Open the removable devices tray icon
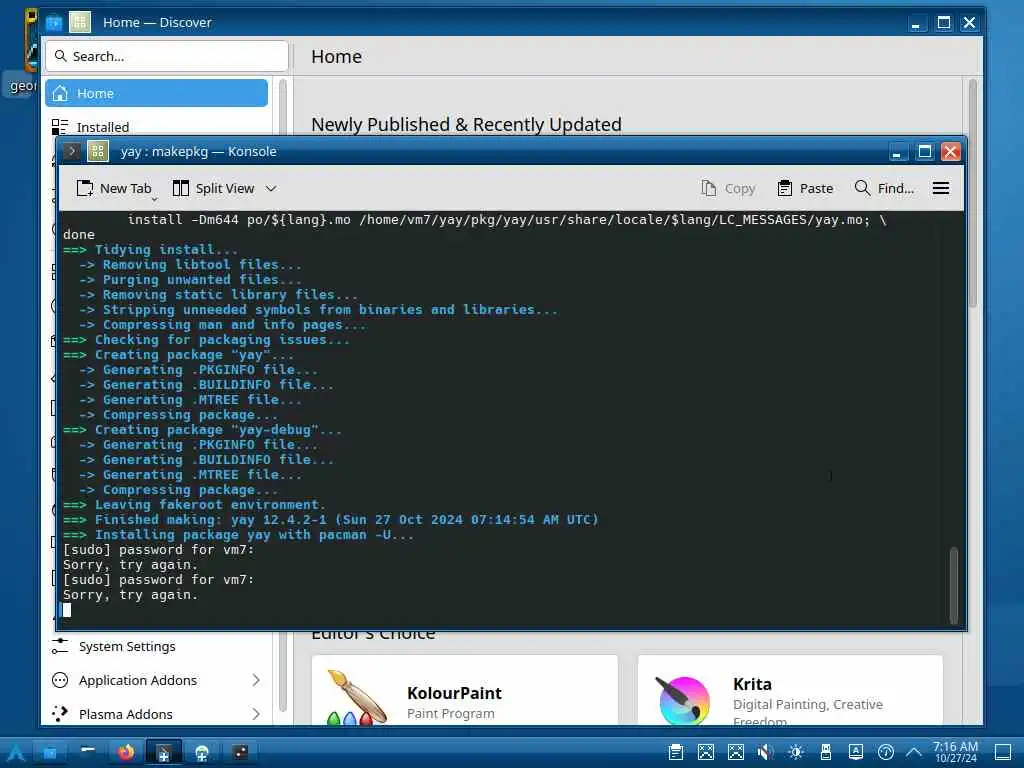 825,752
